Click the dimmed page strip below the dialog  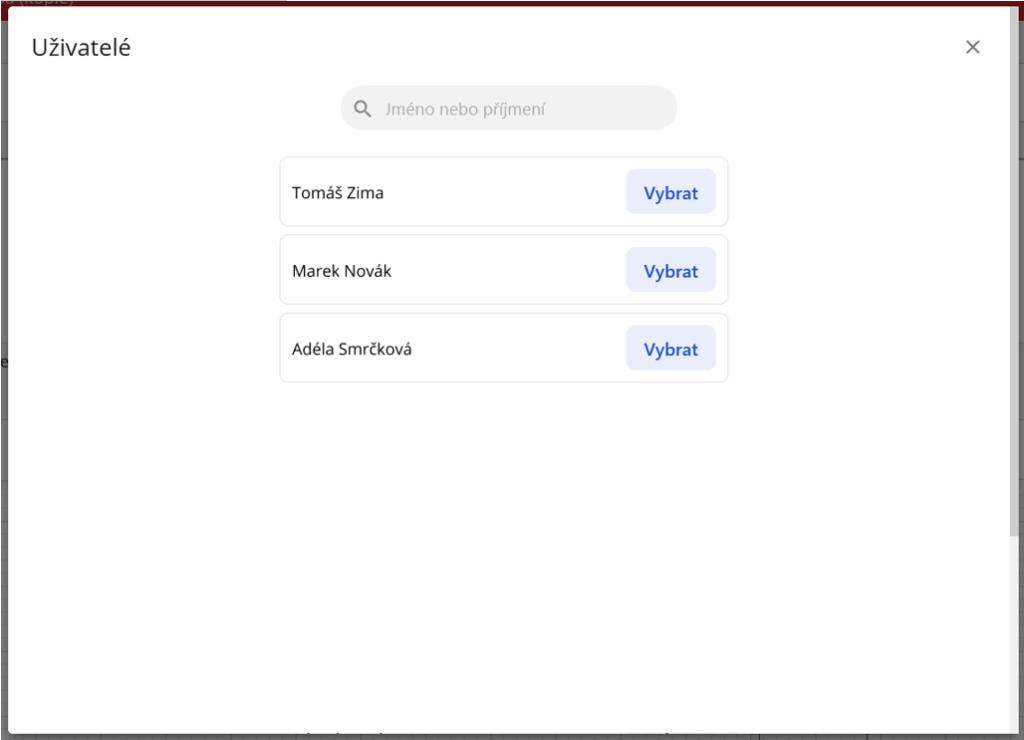pyautogui.click(x=500, y=737)
